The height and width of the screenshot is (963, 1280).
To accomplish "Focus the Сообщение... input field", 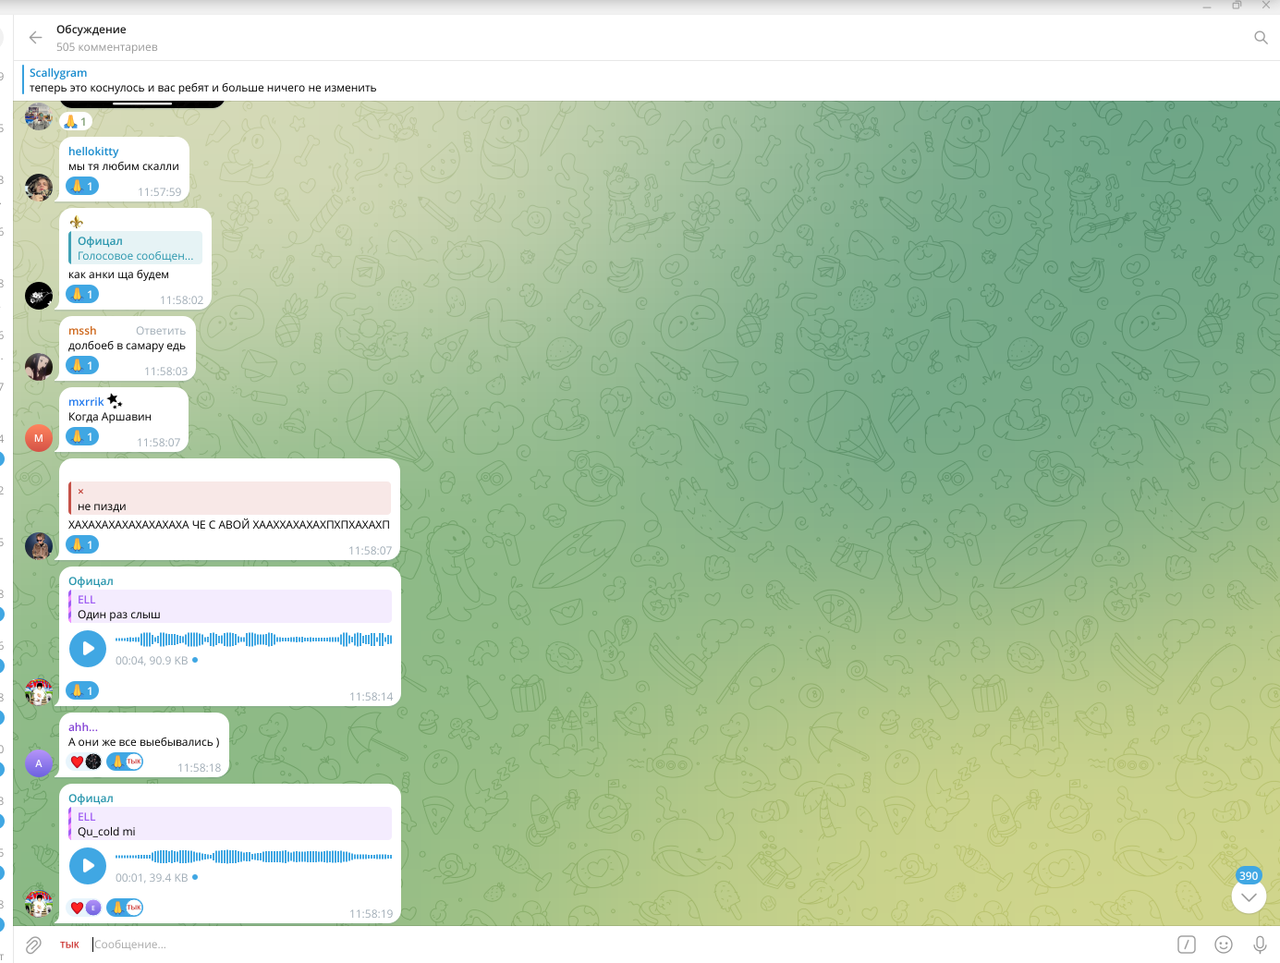I will coord(630,944).
